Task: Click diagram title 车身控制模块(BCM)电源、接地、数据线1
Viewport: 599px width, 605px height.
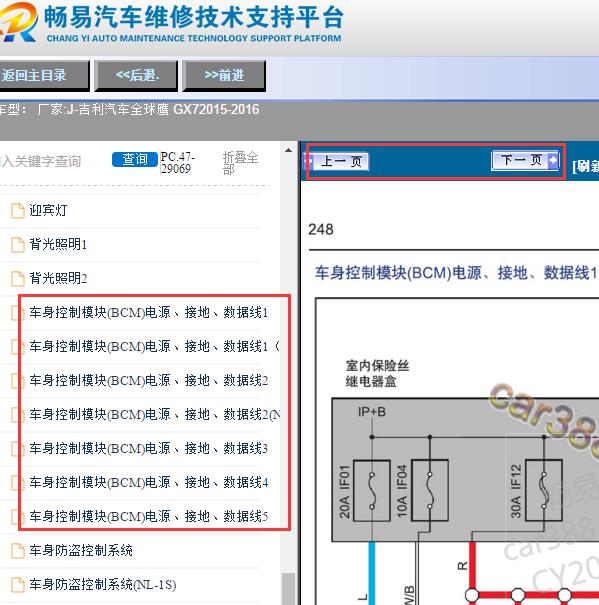Action: click(456, 272)
